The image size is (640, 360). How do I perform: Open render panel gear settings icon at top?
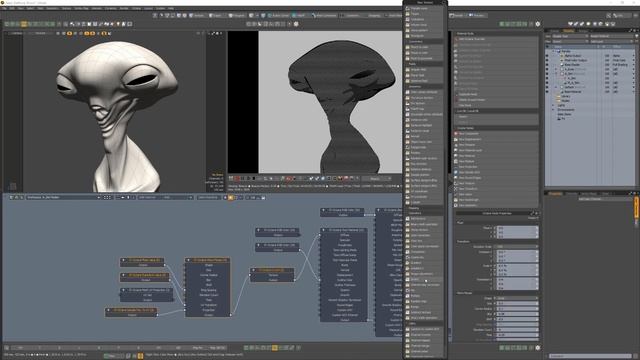(x=538, y=24)
